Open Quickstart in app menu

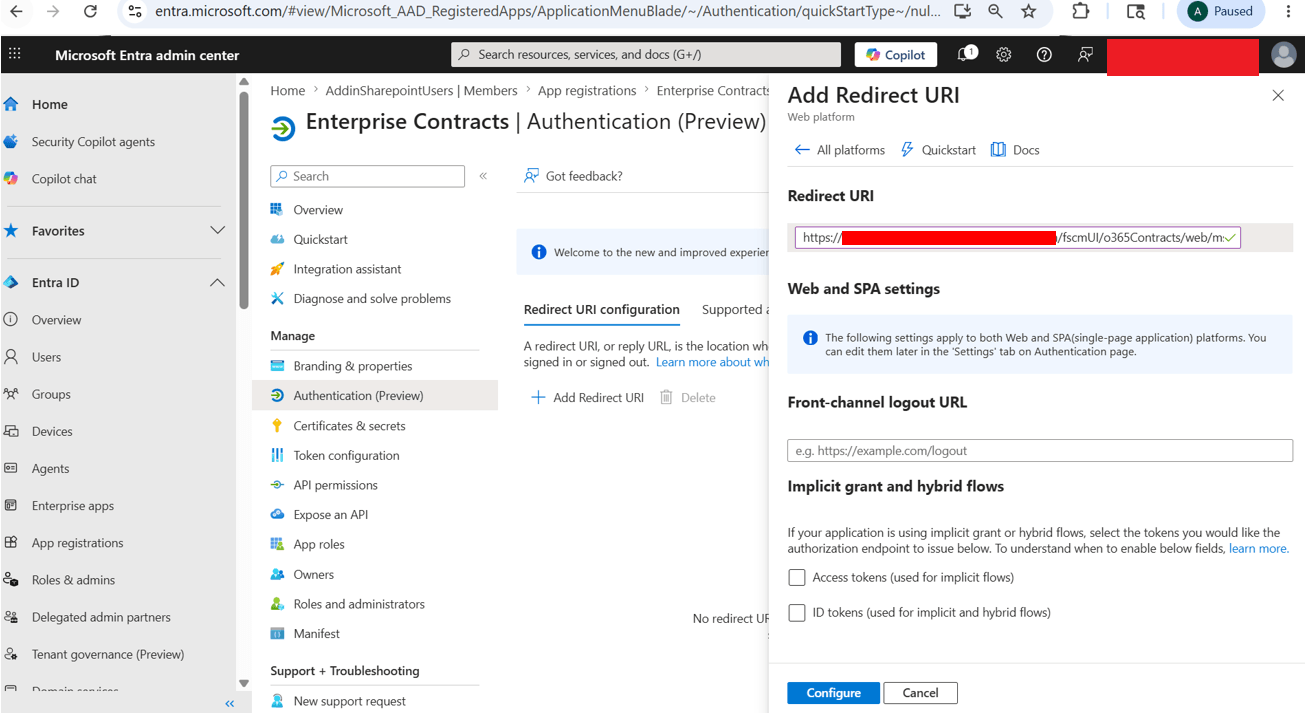click(x=320, y=240)
